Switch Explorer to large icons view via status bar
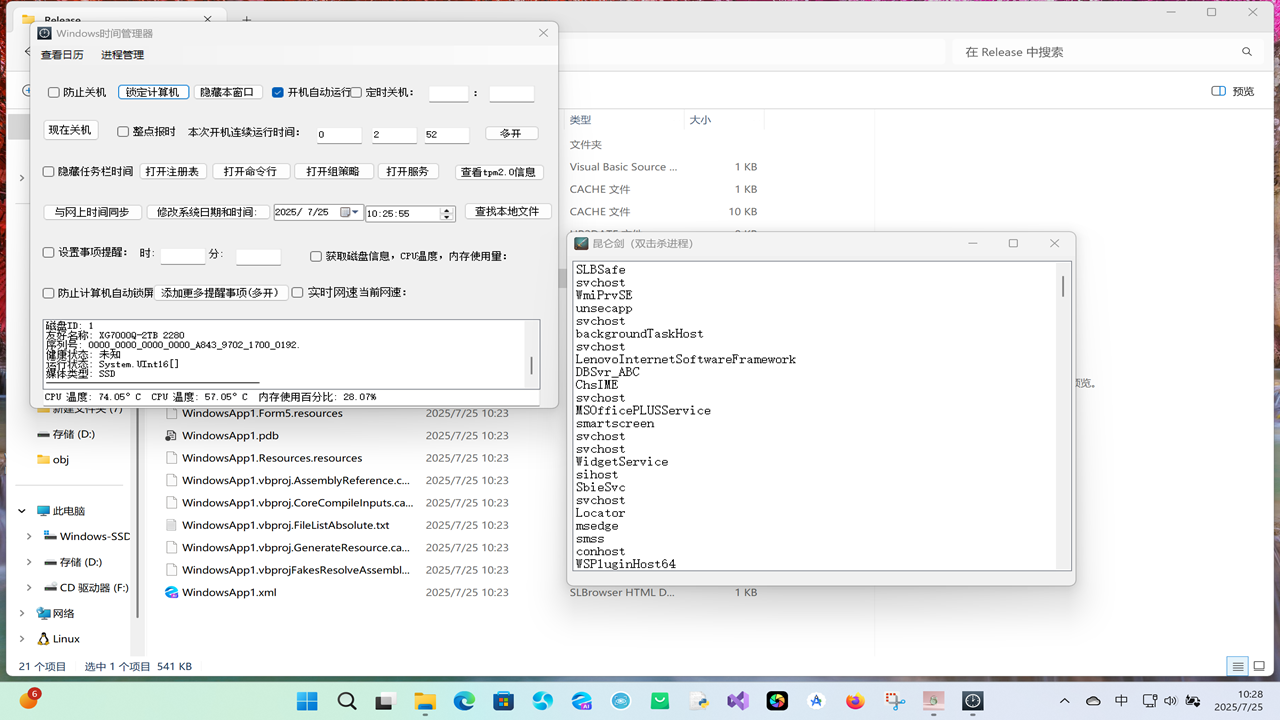 (1258, 666)
